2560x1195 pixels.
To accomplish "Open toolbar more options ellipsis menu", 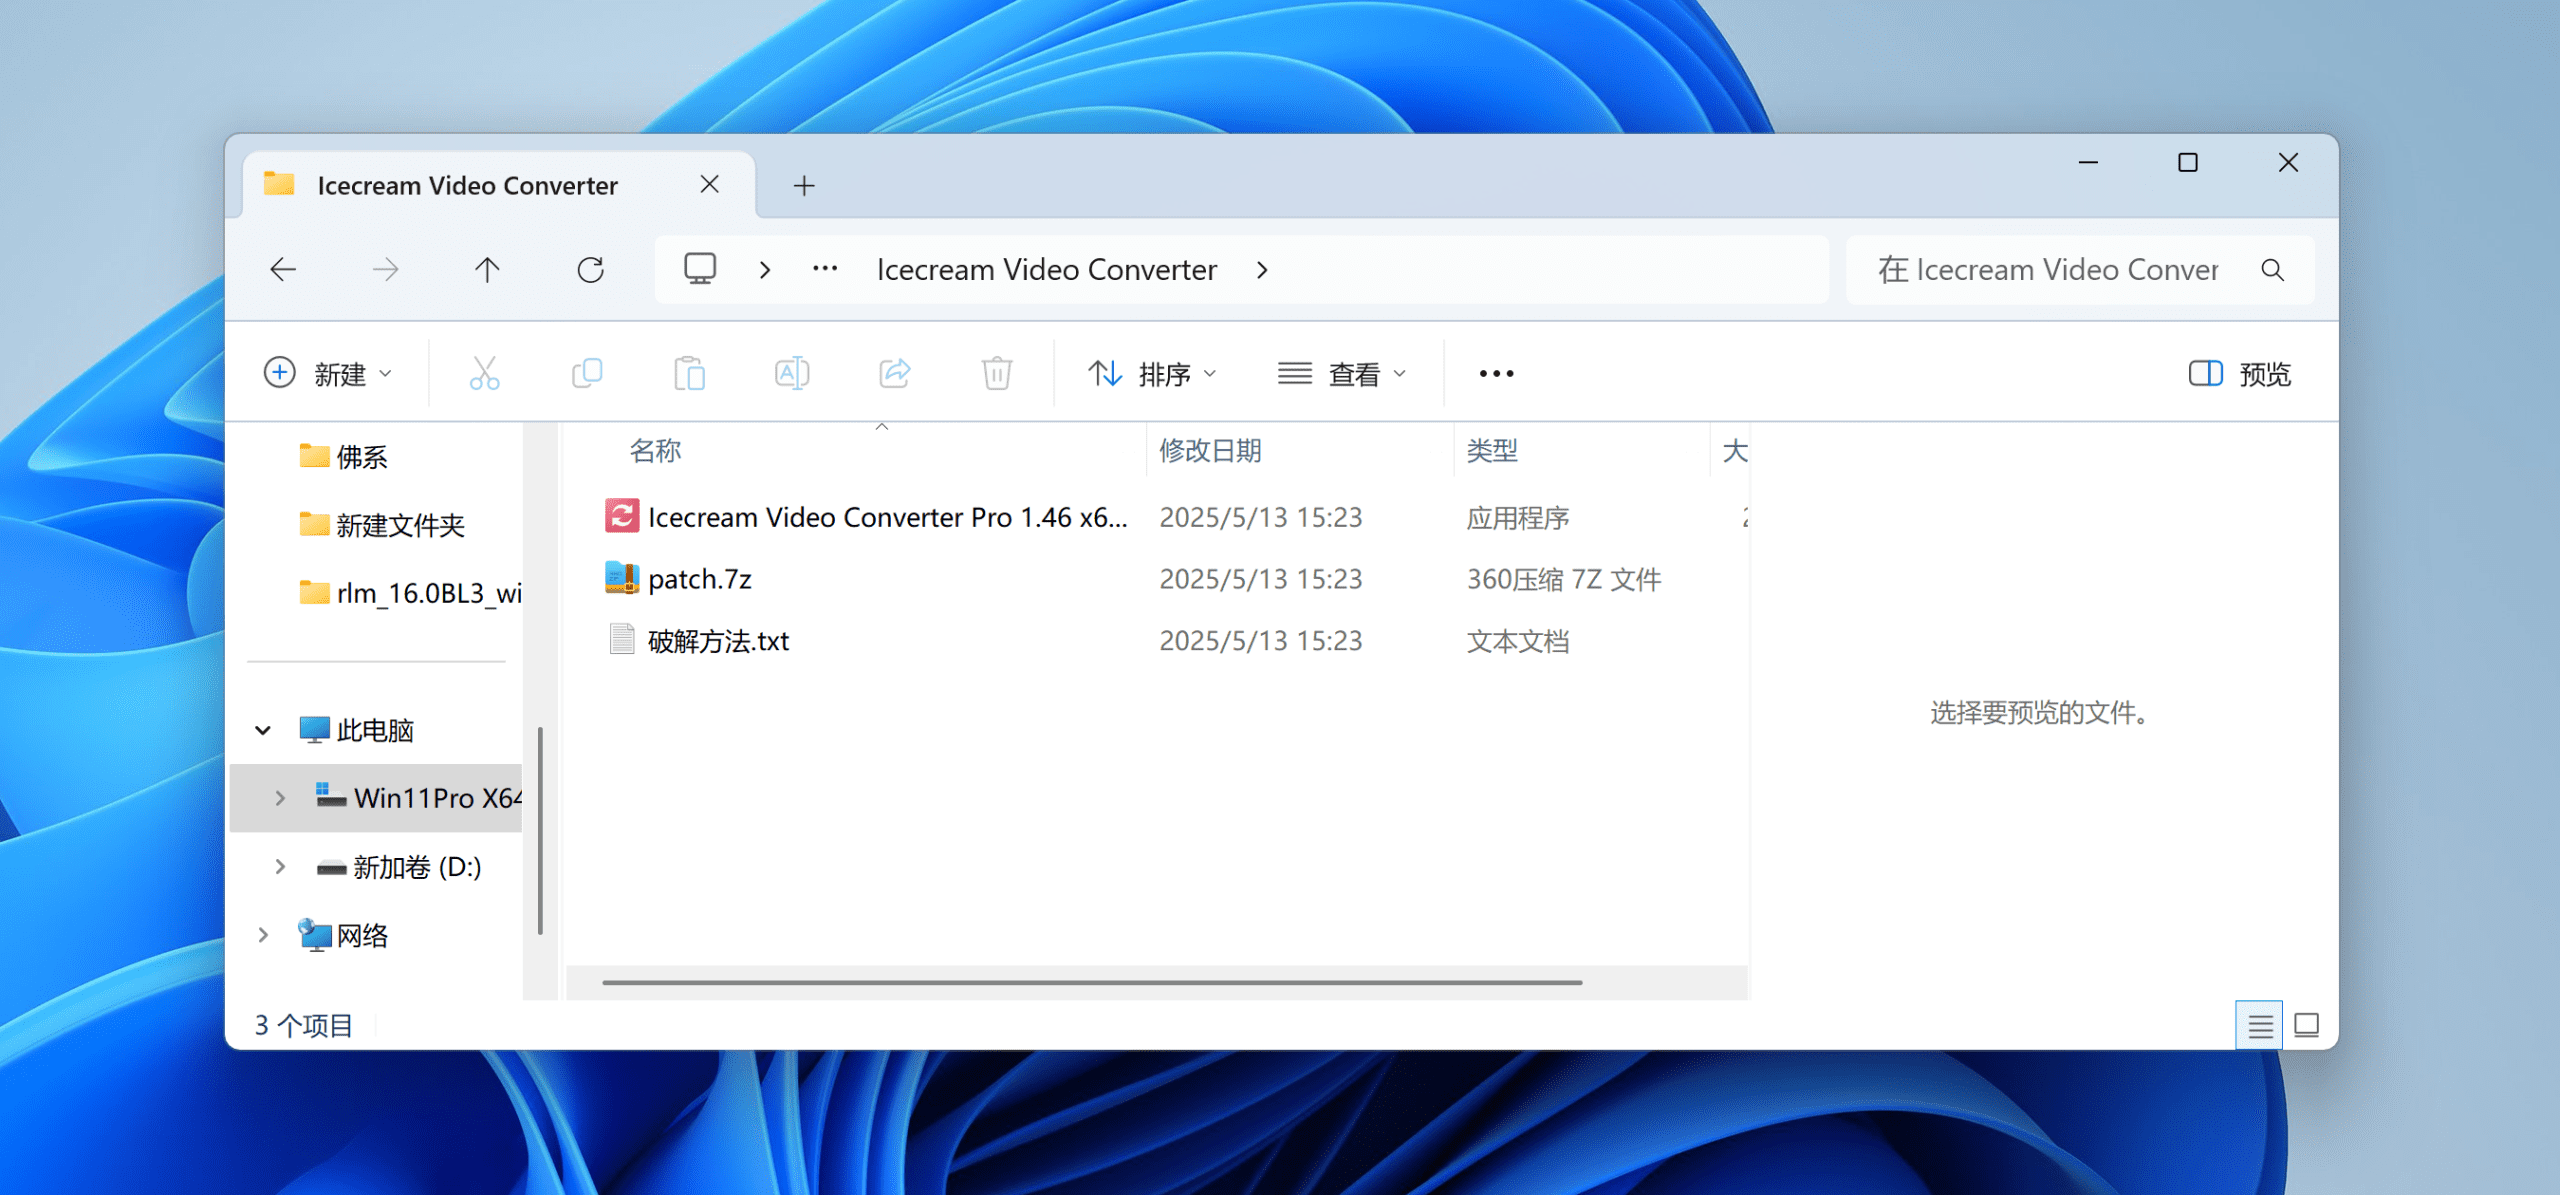I will click(1496, 374).
